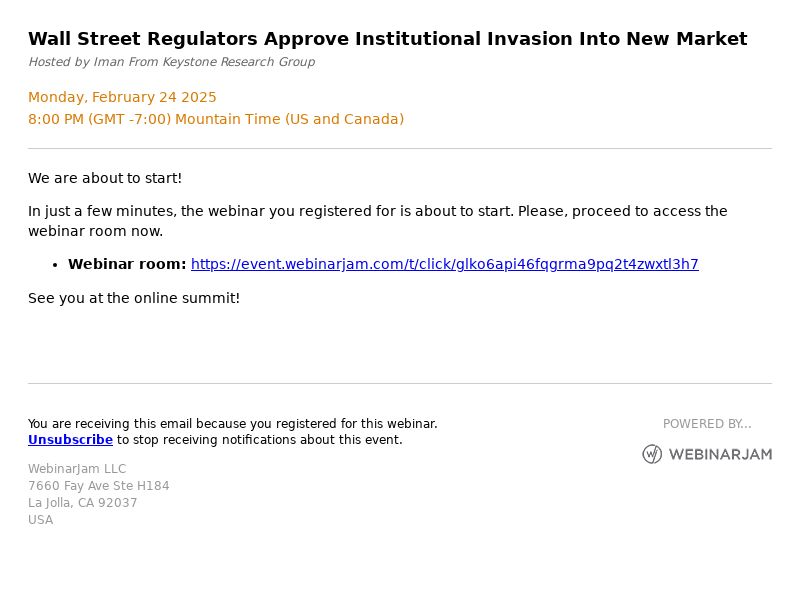This screenshot has height=600, width=800.
Task: Click the bullet point before Webinar room
Action: [x=55, y=265]
